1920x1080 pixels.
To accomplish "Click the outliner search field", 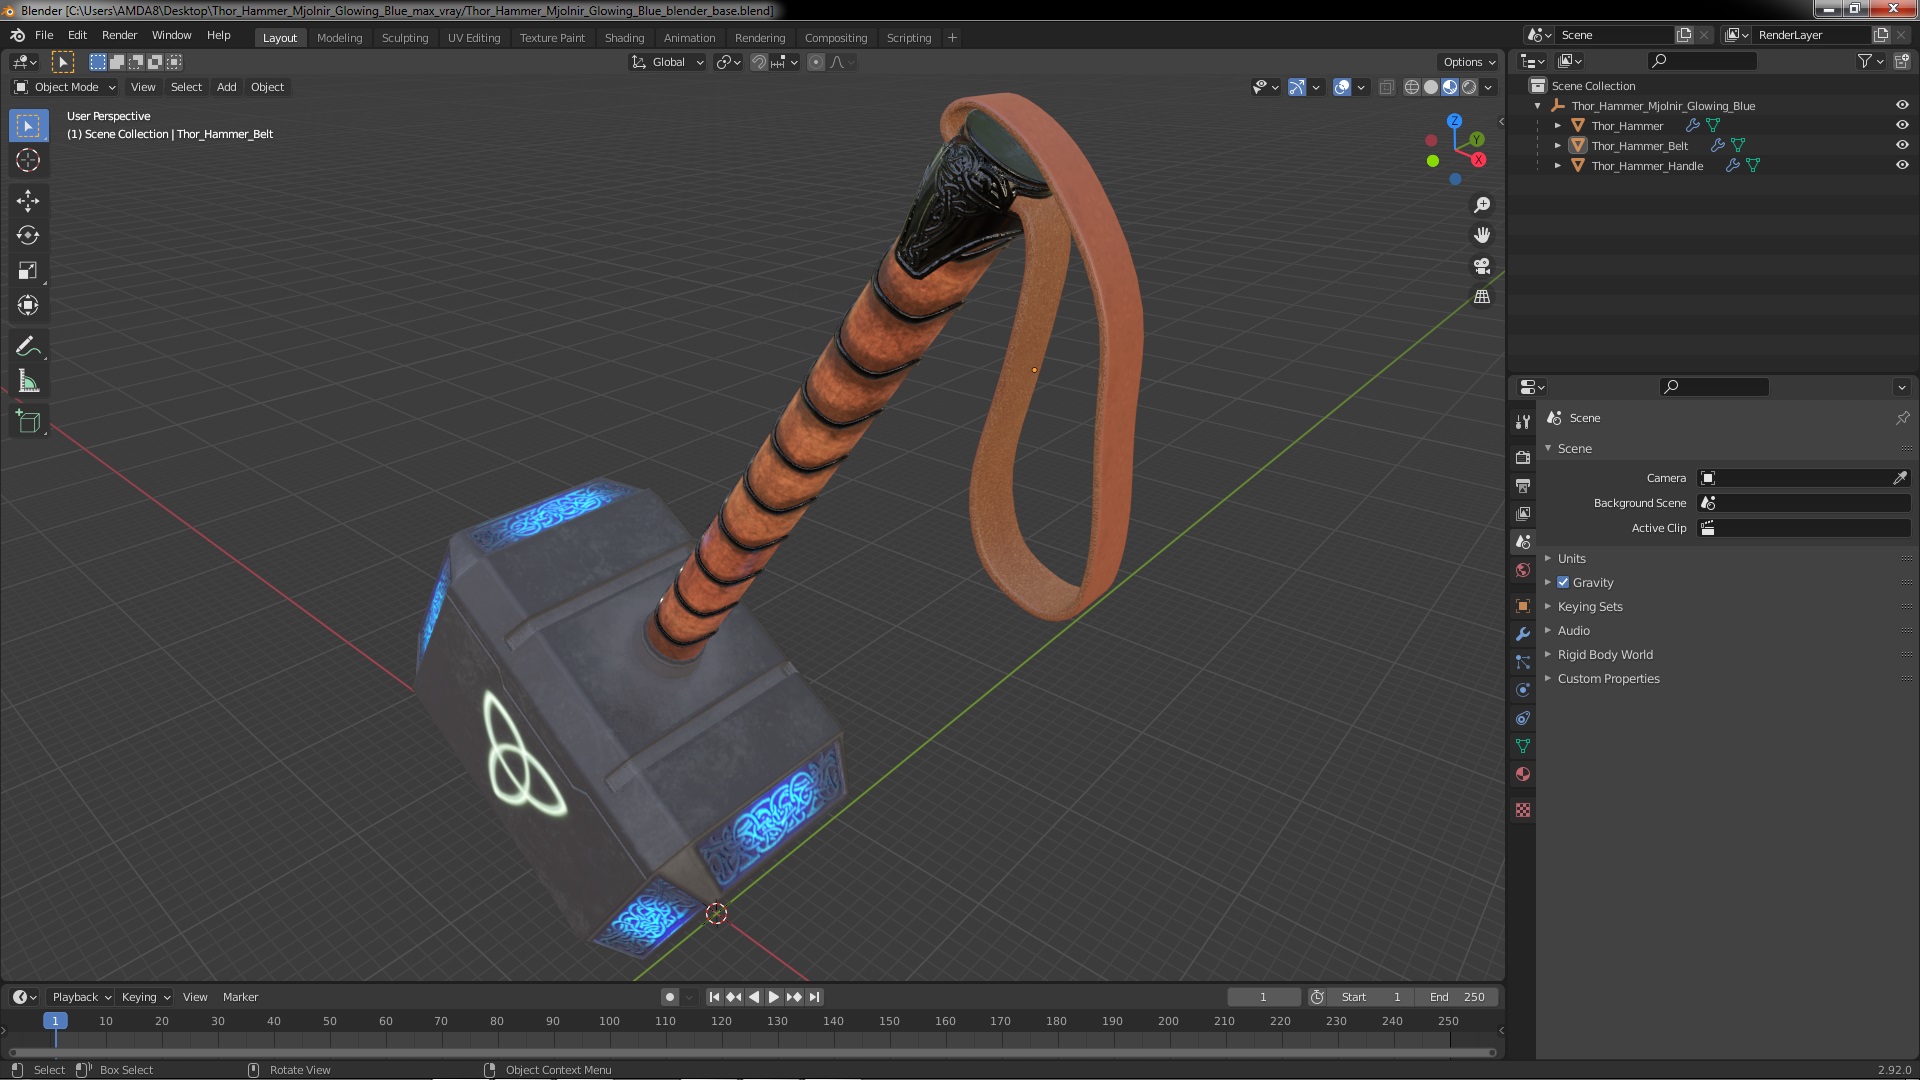I will click(x=1701, y=61).
